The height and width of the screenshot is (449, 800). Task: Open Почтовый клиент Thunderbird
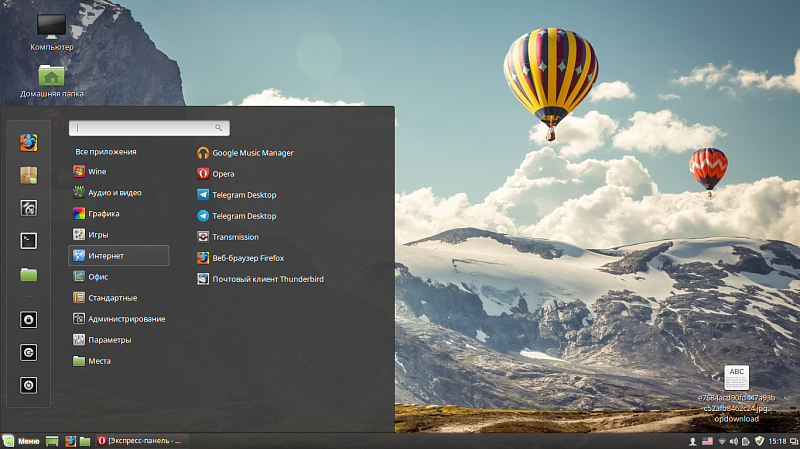coord(267,279)
